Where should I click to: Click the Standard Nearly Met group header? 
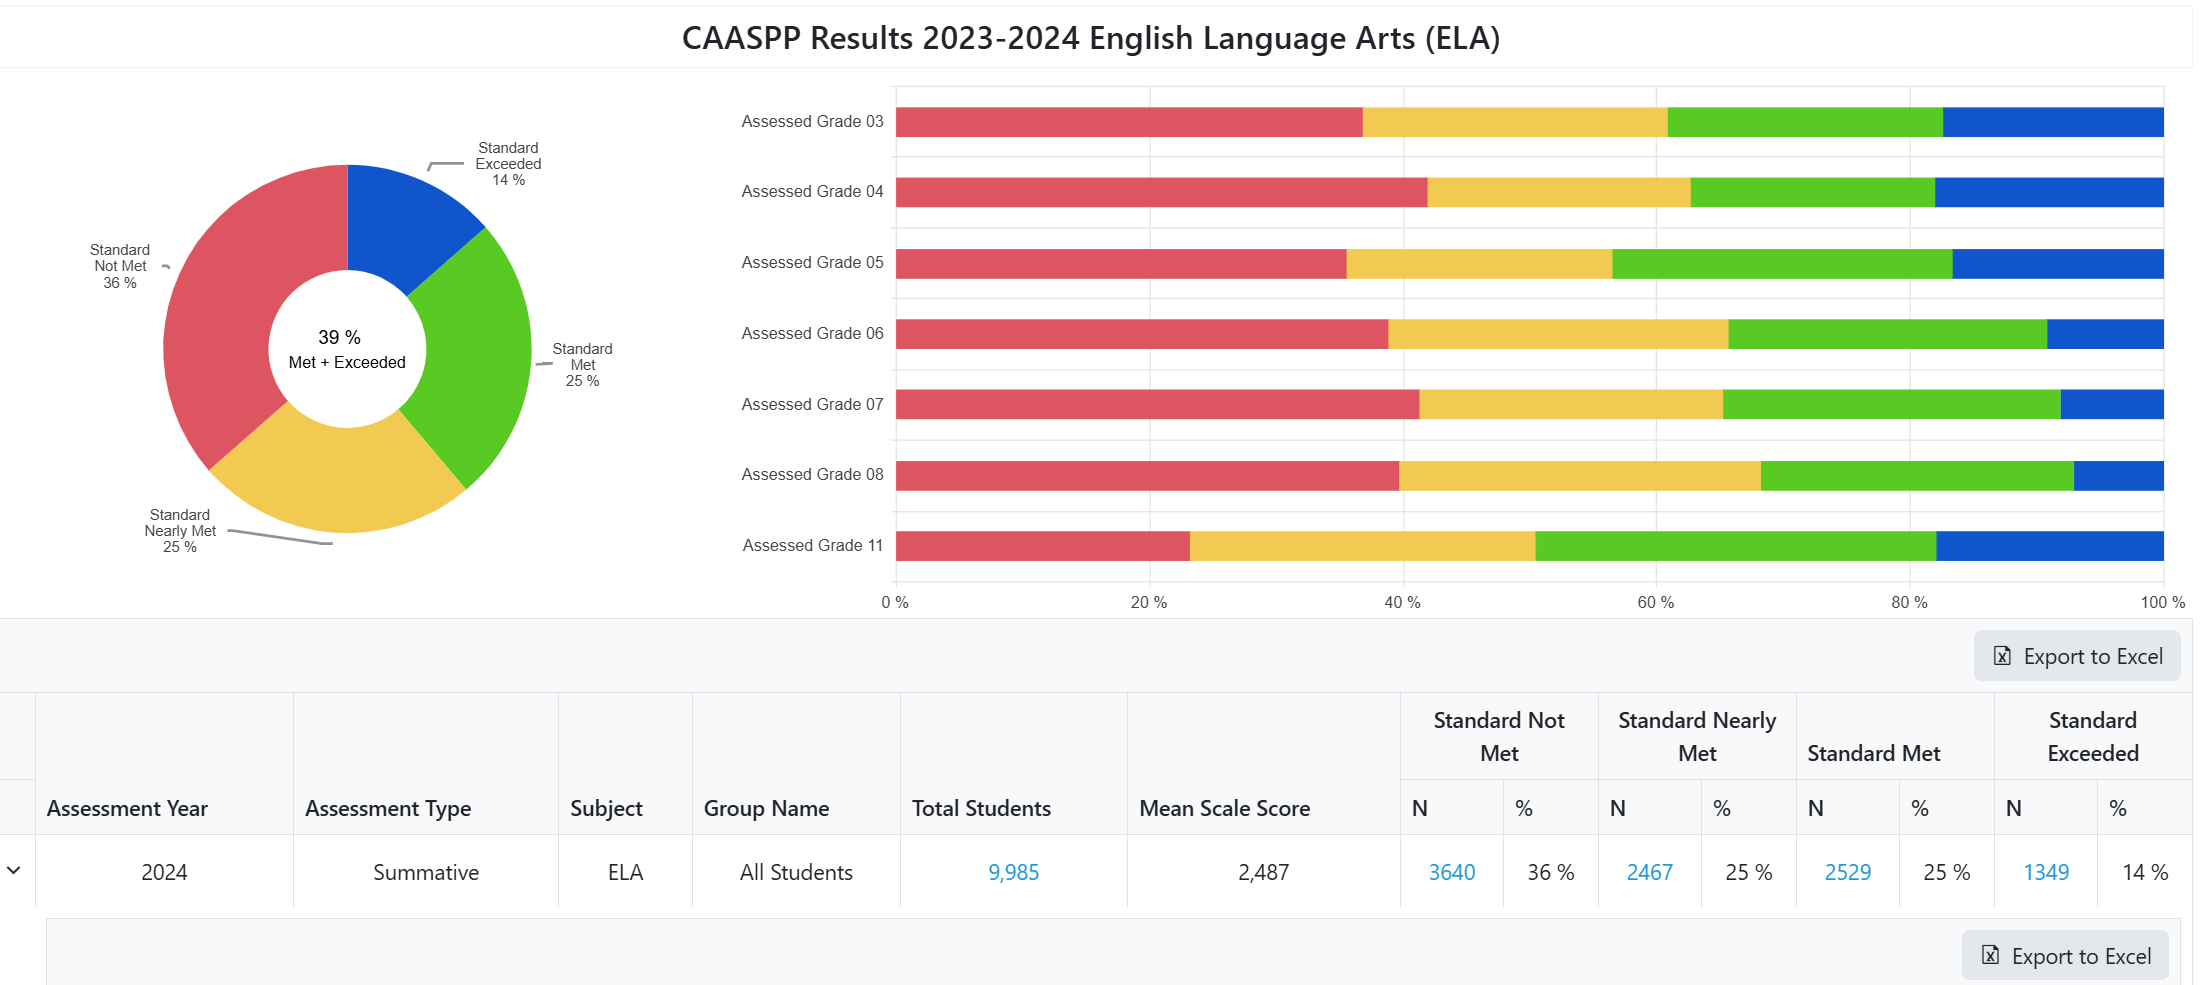pyautogui.click(x=1697, y=736)
